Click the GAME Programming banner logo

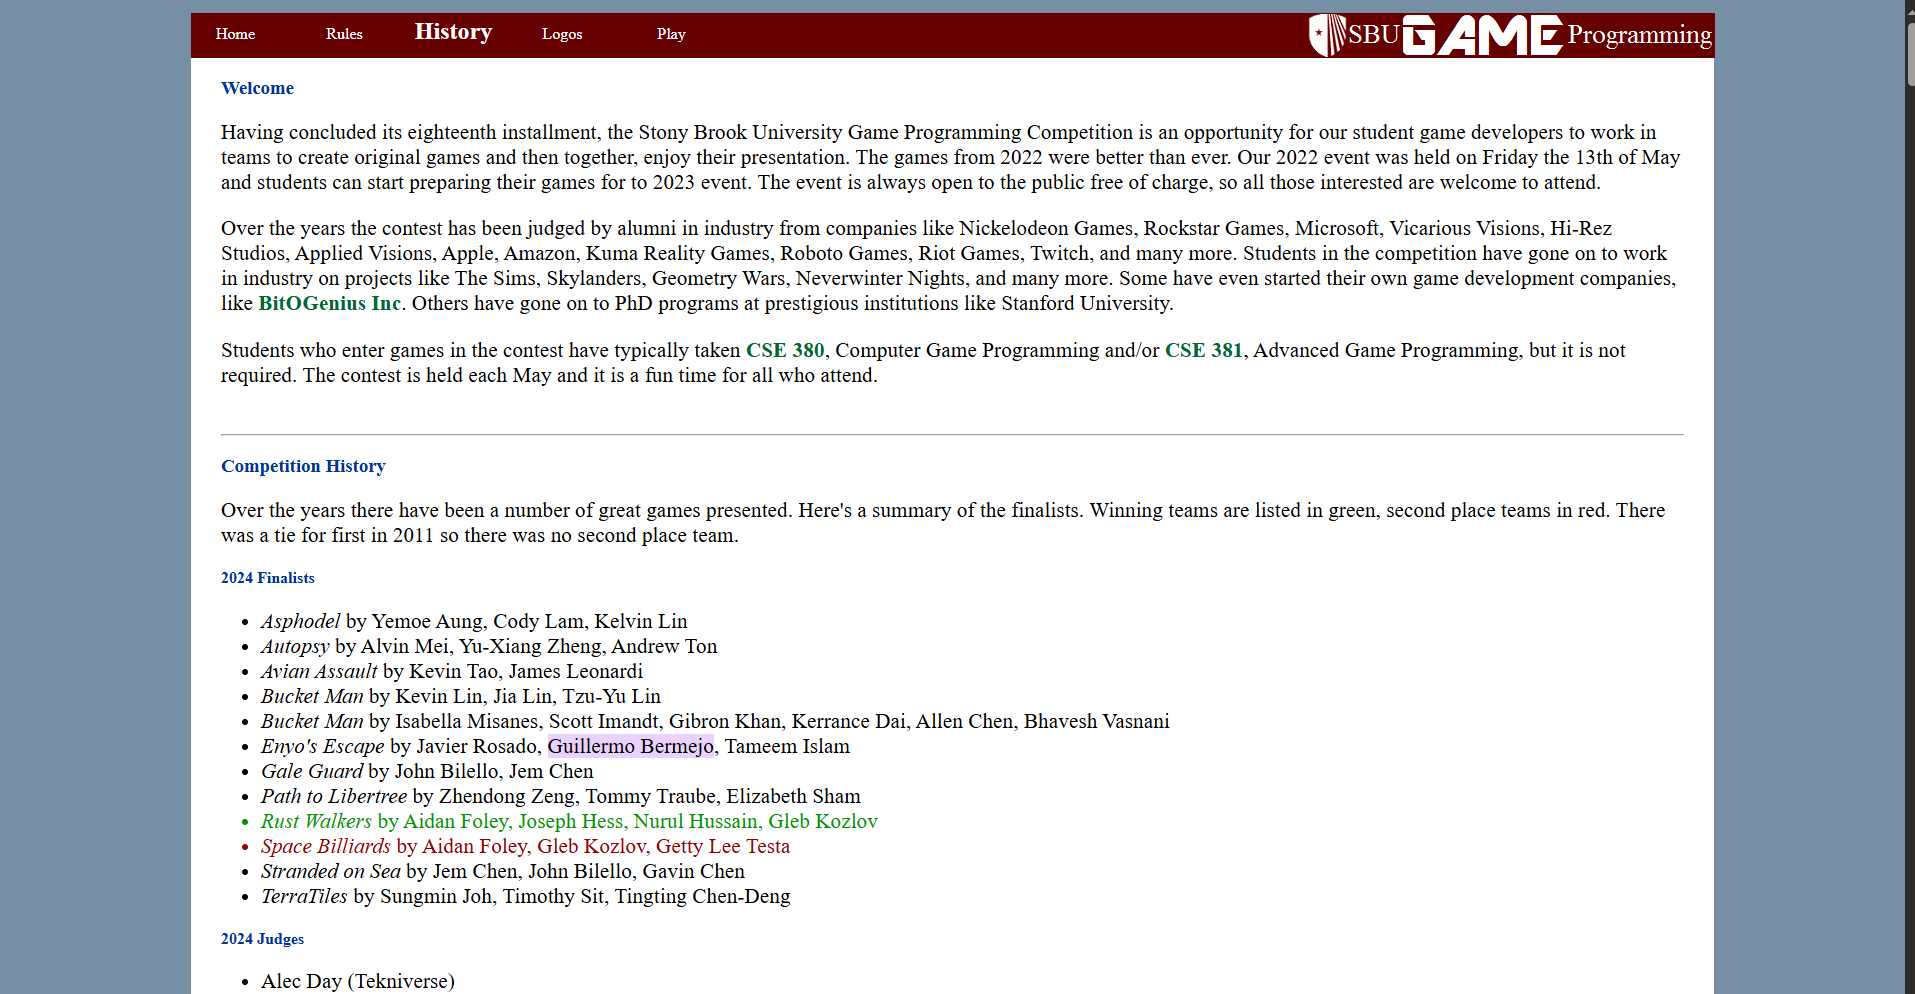1482,36
